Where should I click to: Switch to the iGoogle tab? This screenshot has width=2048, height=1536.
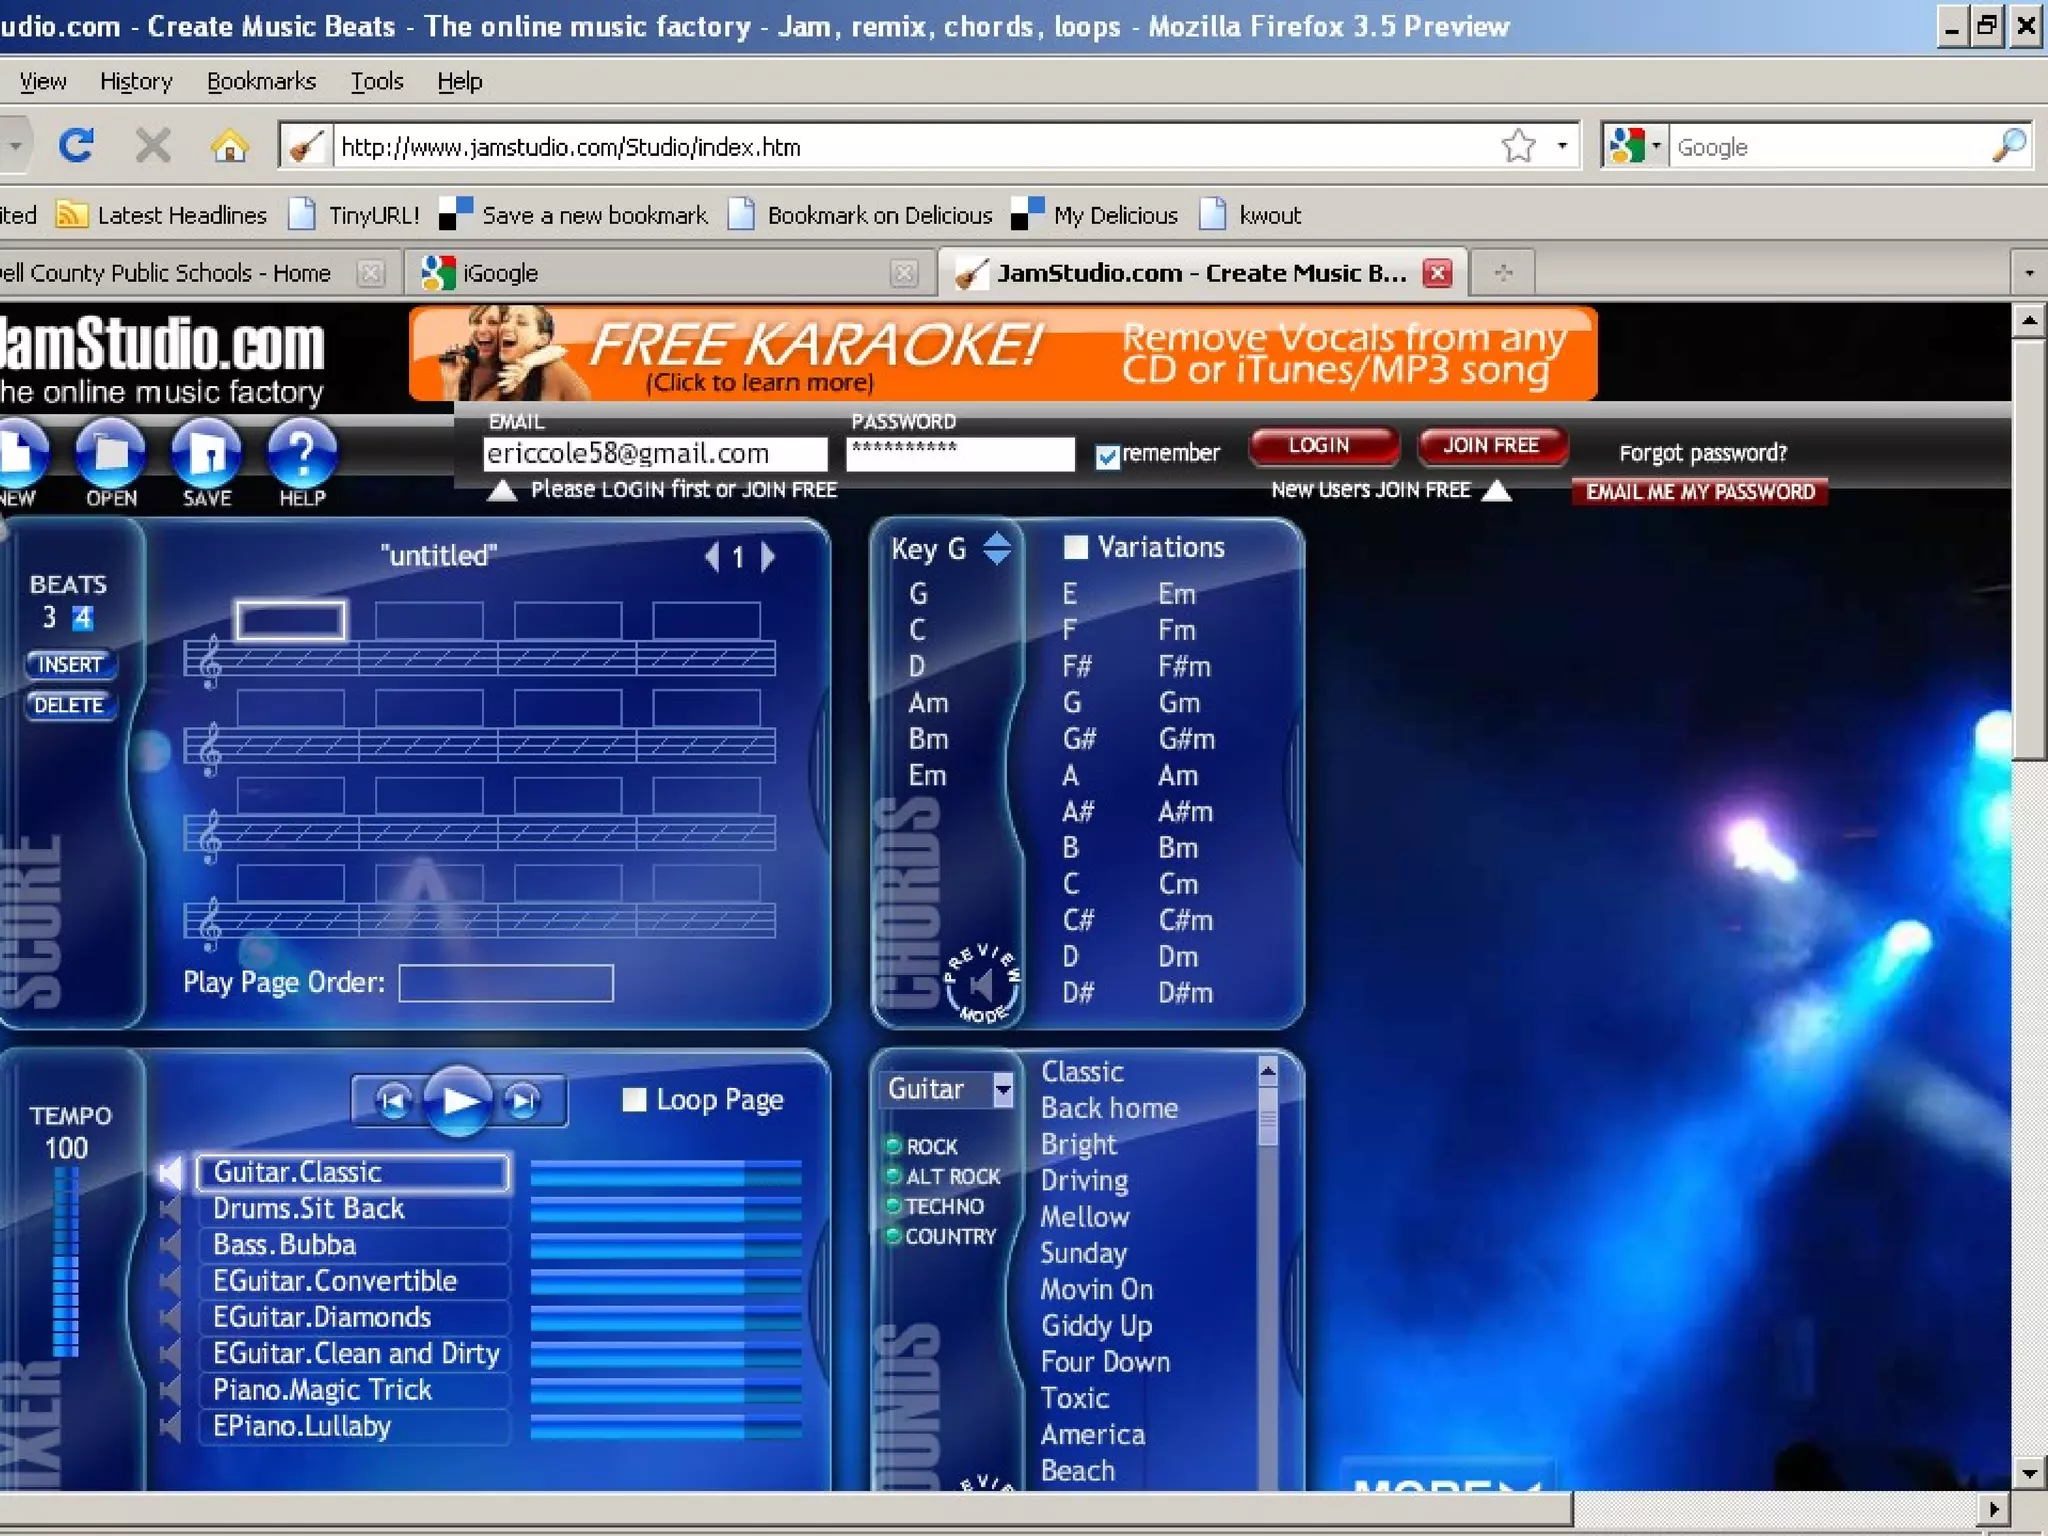(x=500, y=273)
